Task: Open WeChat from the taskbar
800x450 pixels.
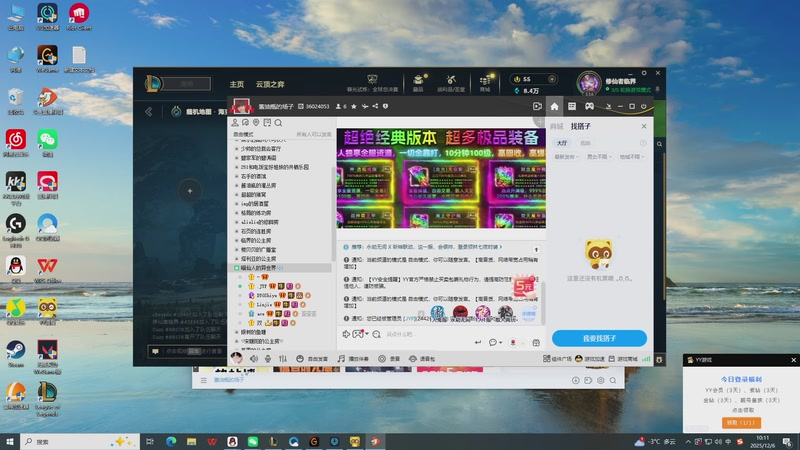Action: click(x=253, y=441)
